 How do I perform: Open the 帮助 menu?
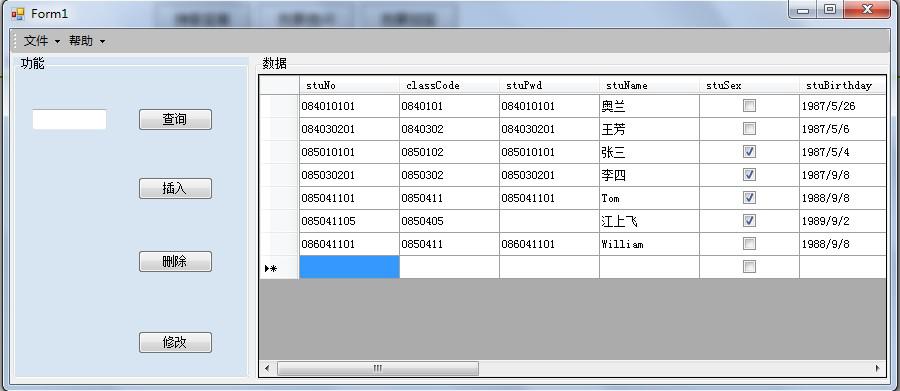(87, 41)
